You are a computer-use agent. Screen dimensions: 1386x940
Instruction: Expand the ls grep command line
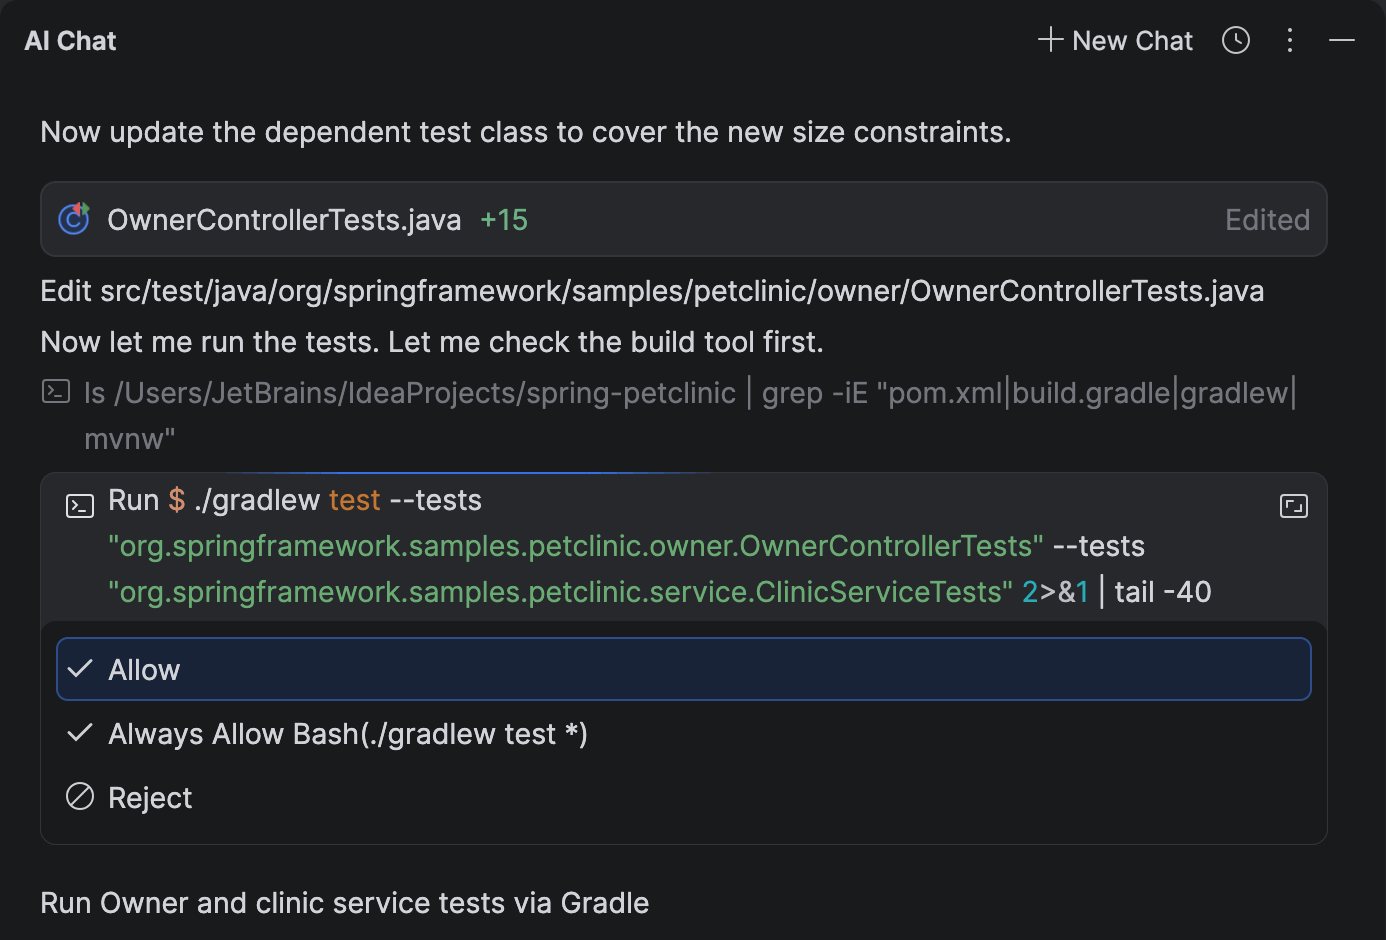pyautogui.click(x=690, y=415)
